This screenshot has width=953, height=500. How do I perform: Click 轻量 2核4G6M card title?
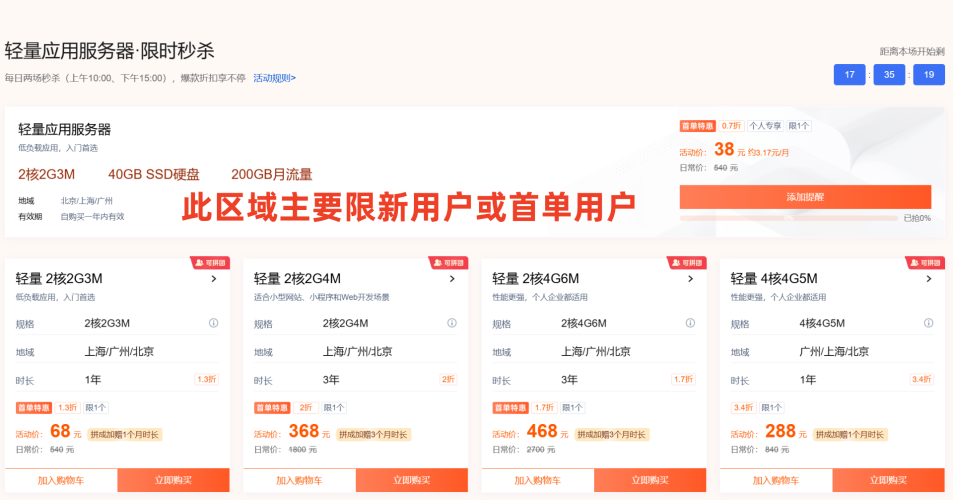[535, 278]
